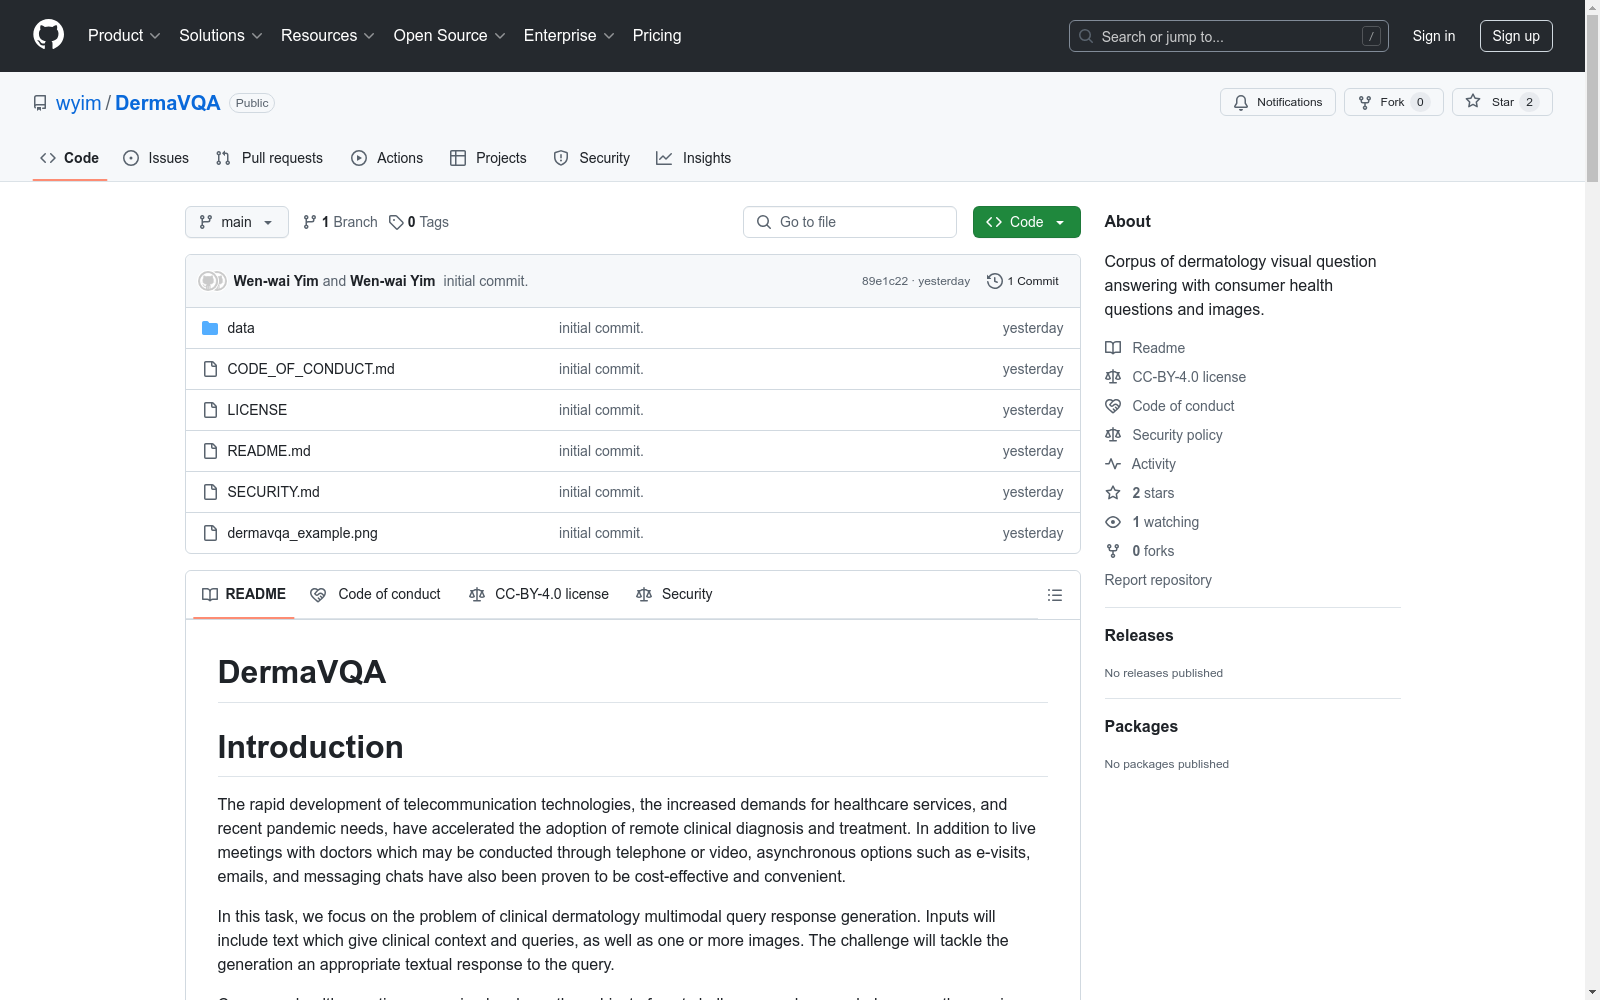Screen dimensions: 1600x1000
Task: Open the CODE_OF_CONDUCT.md file name
Action: pyautogui.click(x=311, y=369)
